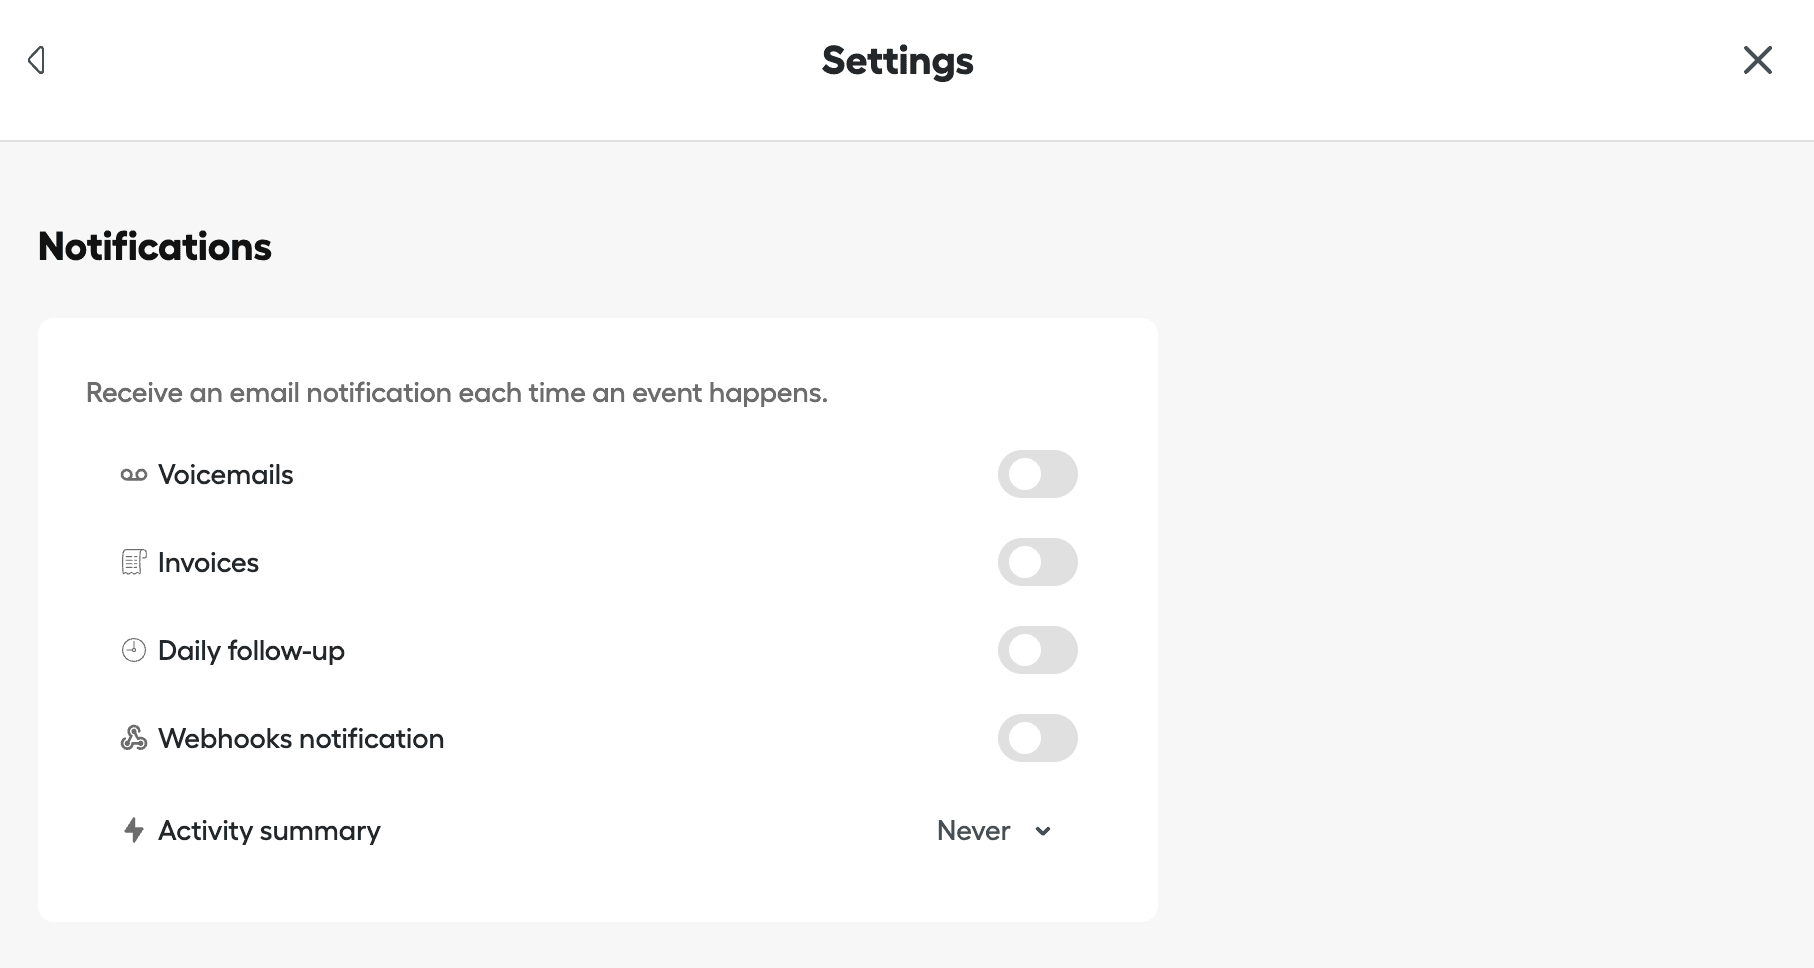Click the voicemail tape icon
Image resolution: width=1814 pixels, height=968 pixels.
133,473
